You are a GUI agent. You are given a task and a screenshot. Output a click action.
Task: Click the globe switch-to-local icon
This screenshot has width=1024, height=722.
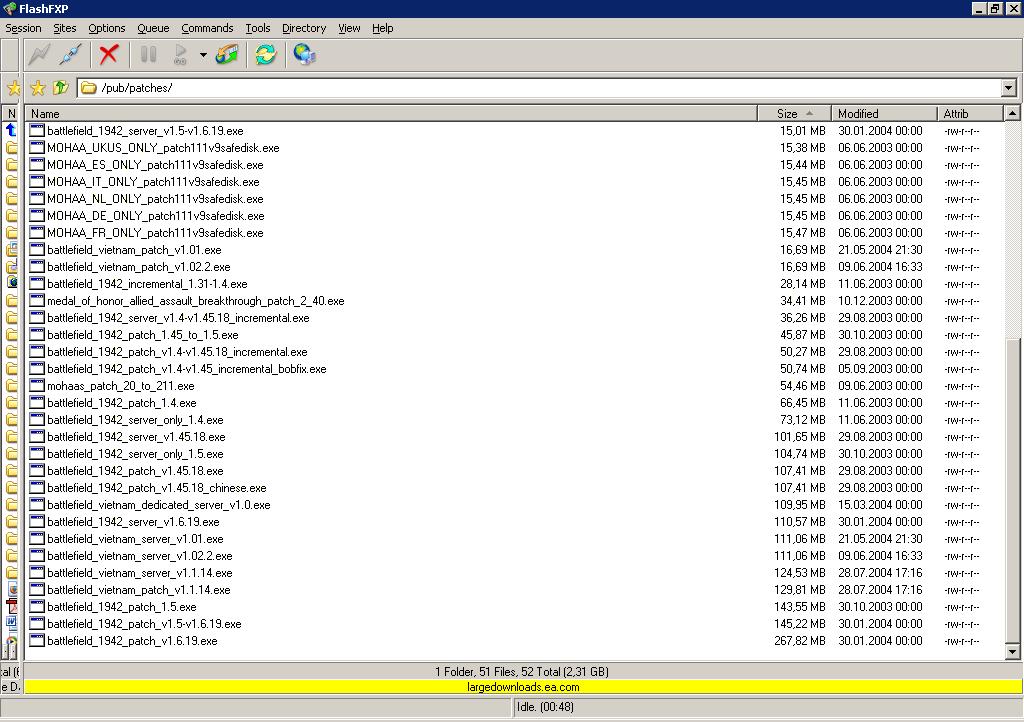tap(304, 54)
